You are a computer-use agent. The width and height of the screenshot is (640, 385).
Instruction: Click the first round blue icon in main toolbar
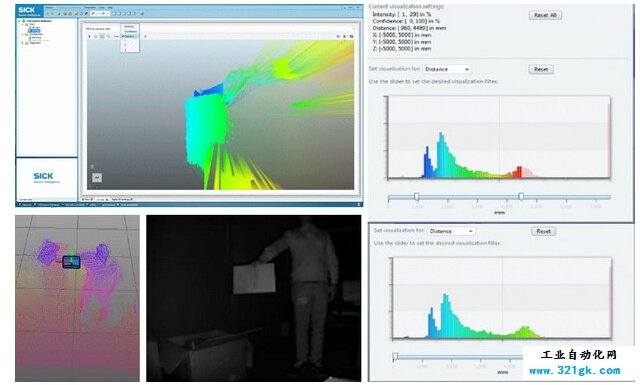pyautogui.click(x=114, y=13)
